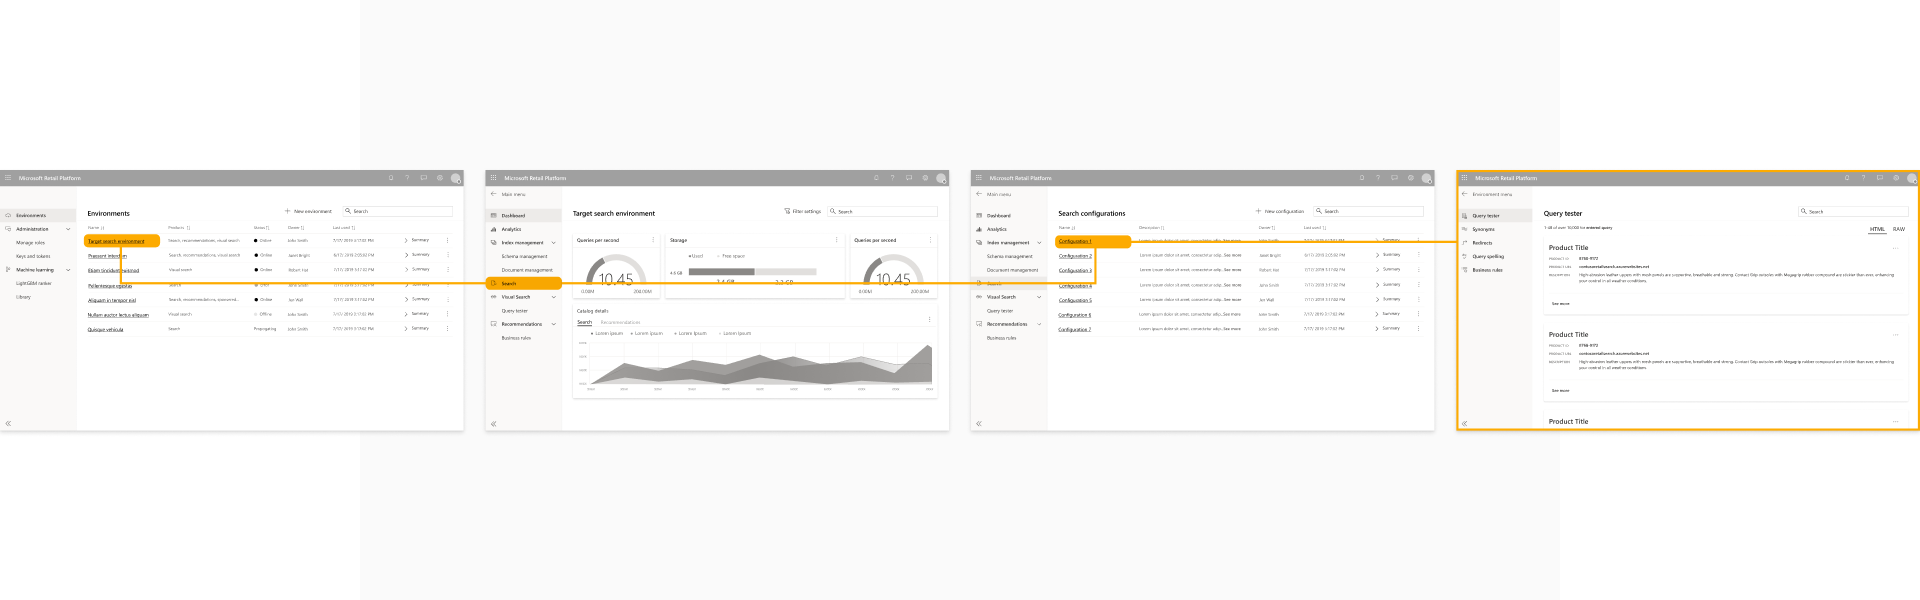
Task: Open row options for Configuration 7
Action: [x=1418, y=328]
